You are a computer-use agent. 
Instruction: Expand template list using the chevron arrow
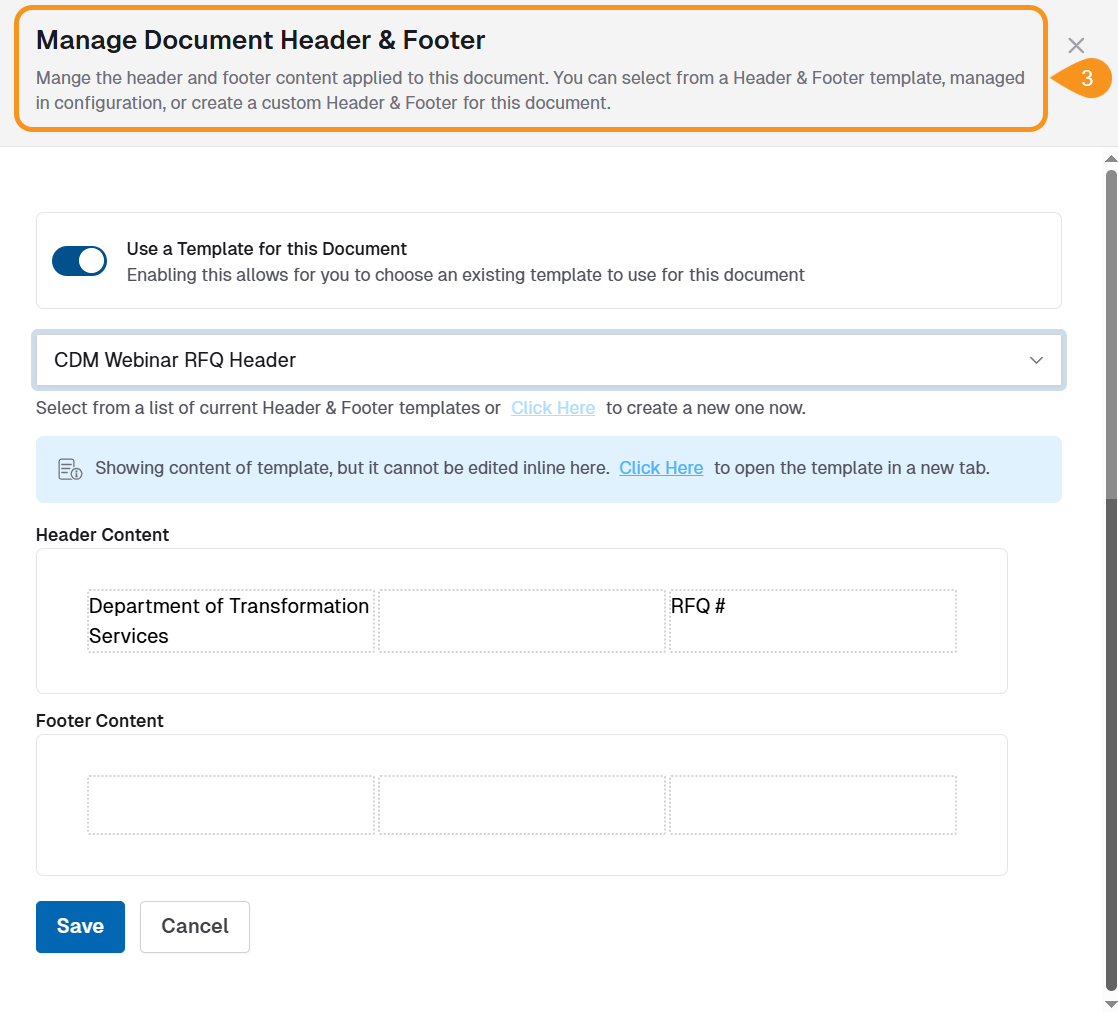[1036, 360]
